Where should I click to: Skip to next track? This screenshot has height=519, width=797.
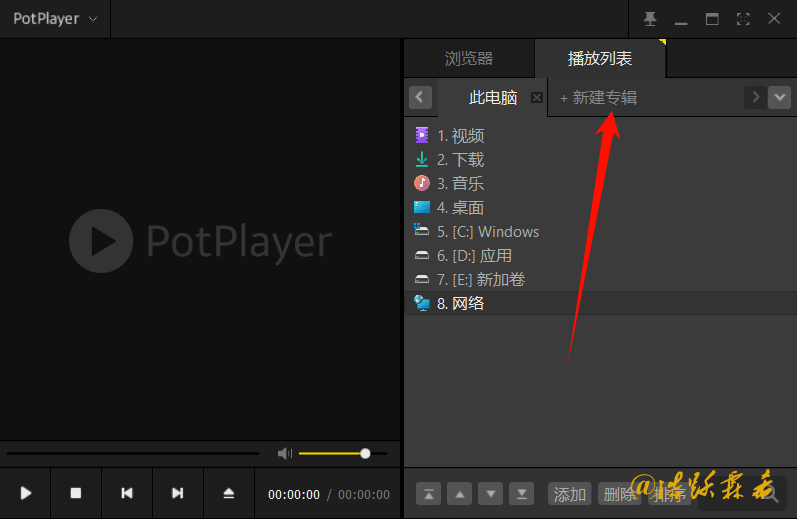point(177,493)
